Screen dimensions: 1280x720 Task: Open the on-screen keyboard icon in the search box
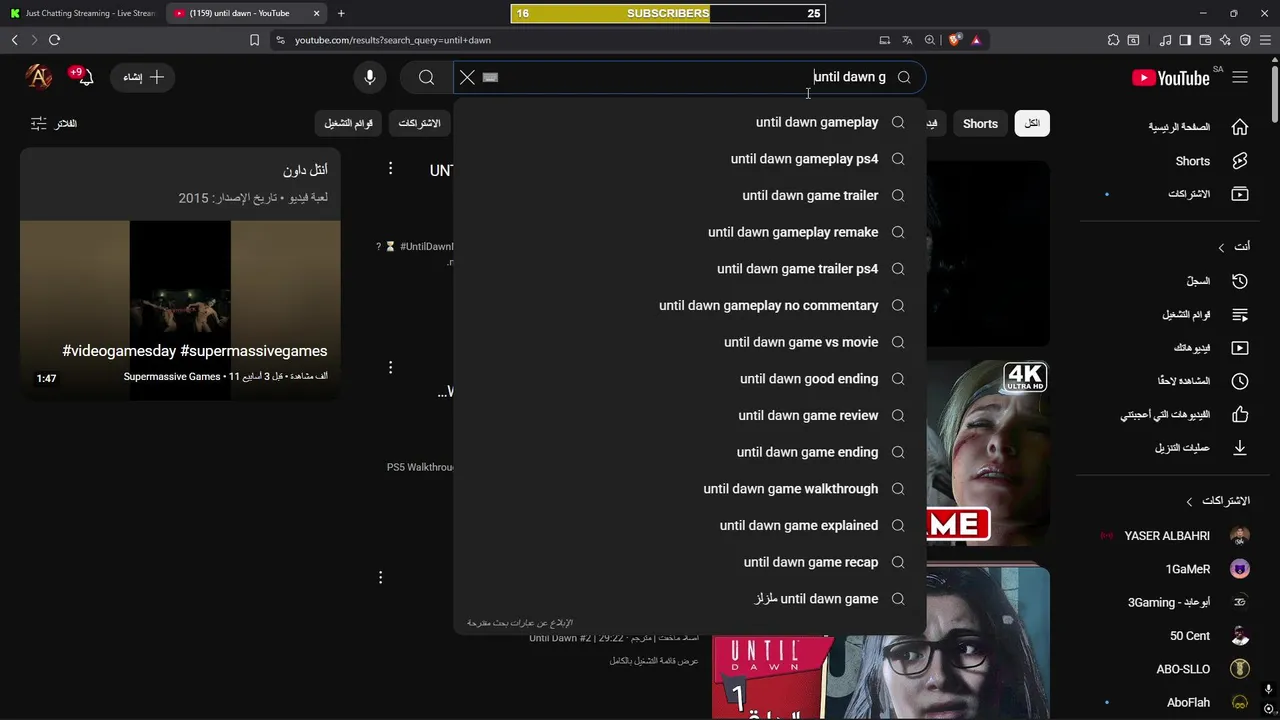490,77
